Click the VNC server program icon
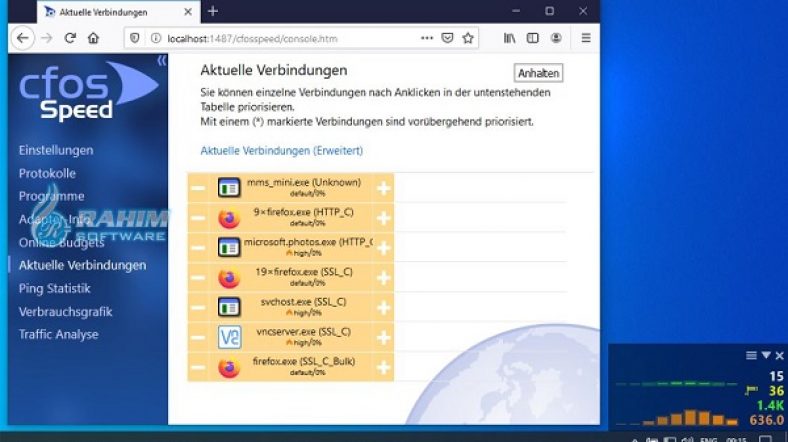The height and width of the screenshot is (442, 788). click(229, 337)
